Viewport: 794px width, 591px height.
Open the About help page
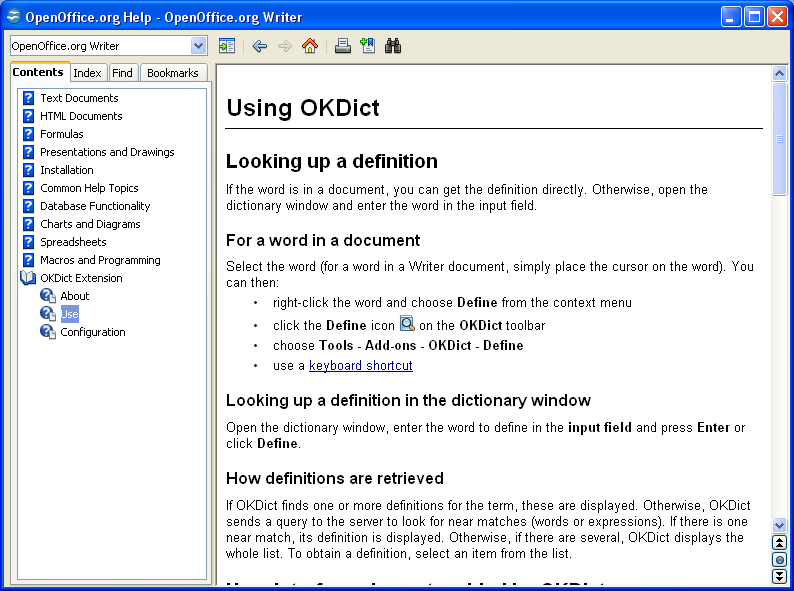click(x=75, y=296)
